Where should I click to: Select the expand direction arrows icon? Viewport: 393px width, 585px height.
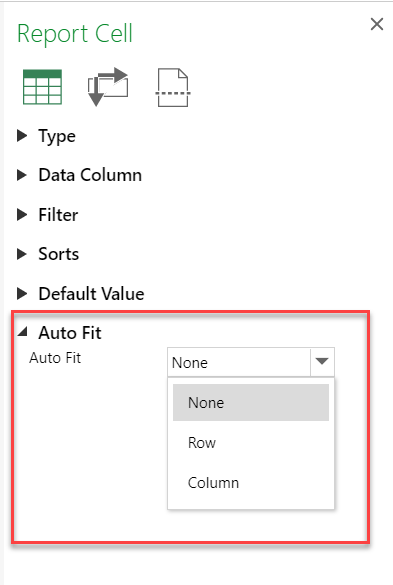108,87
